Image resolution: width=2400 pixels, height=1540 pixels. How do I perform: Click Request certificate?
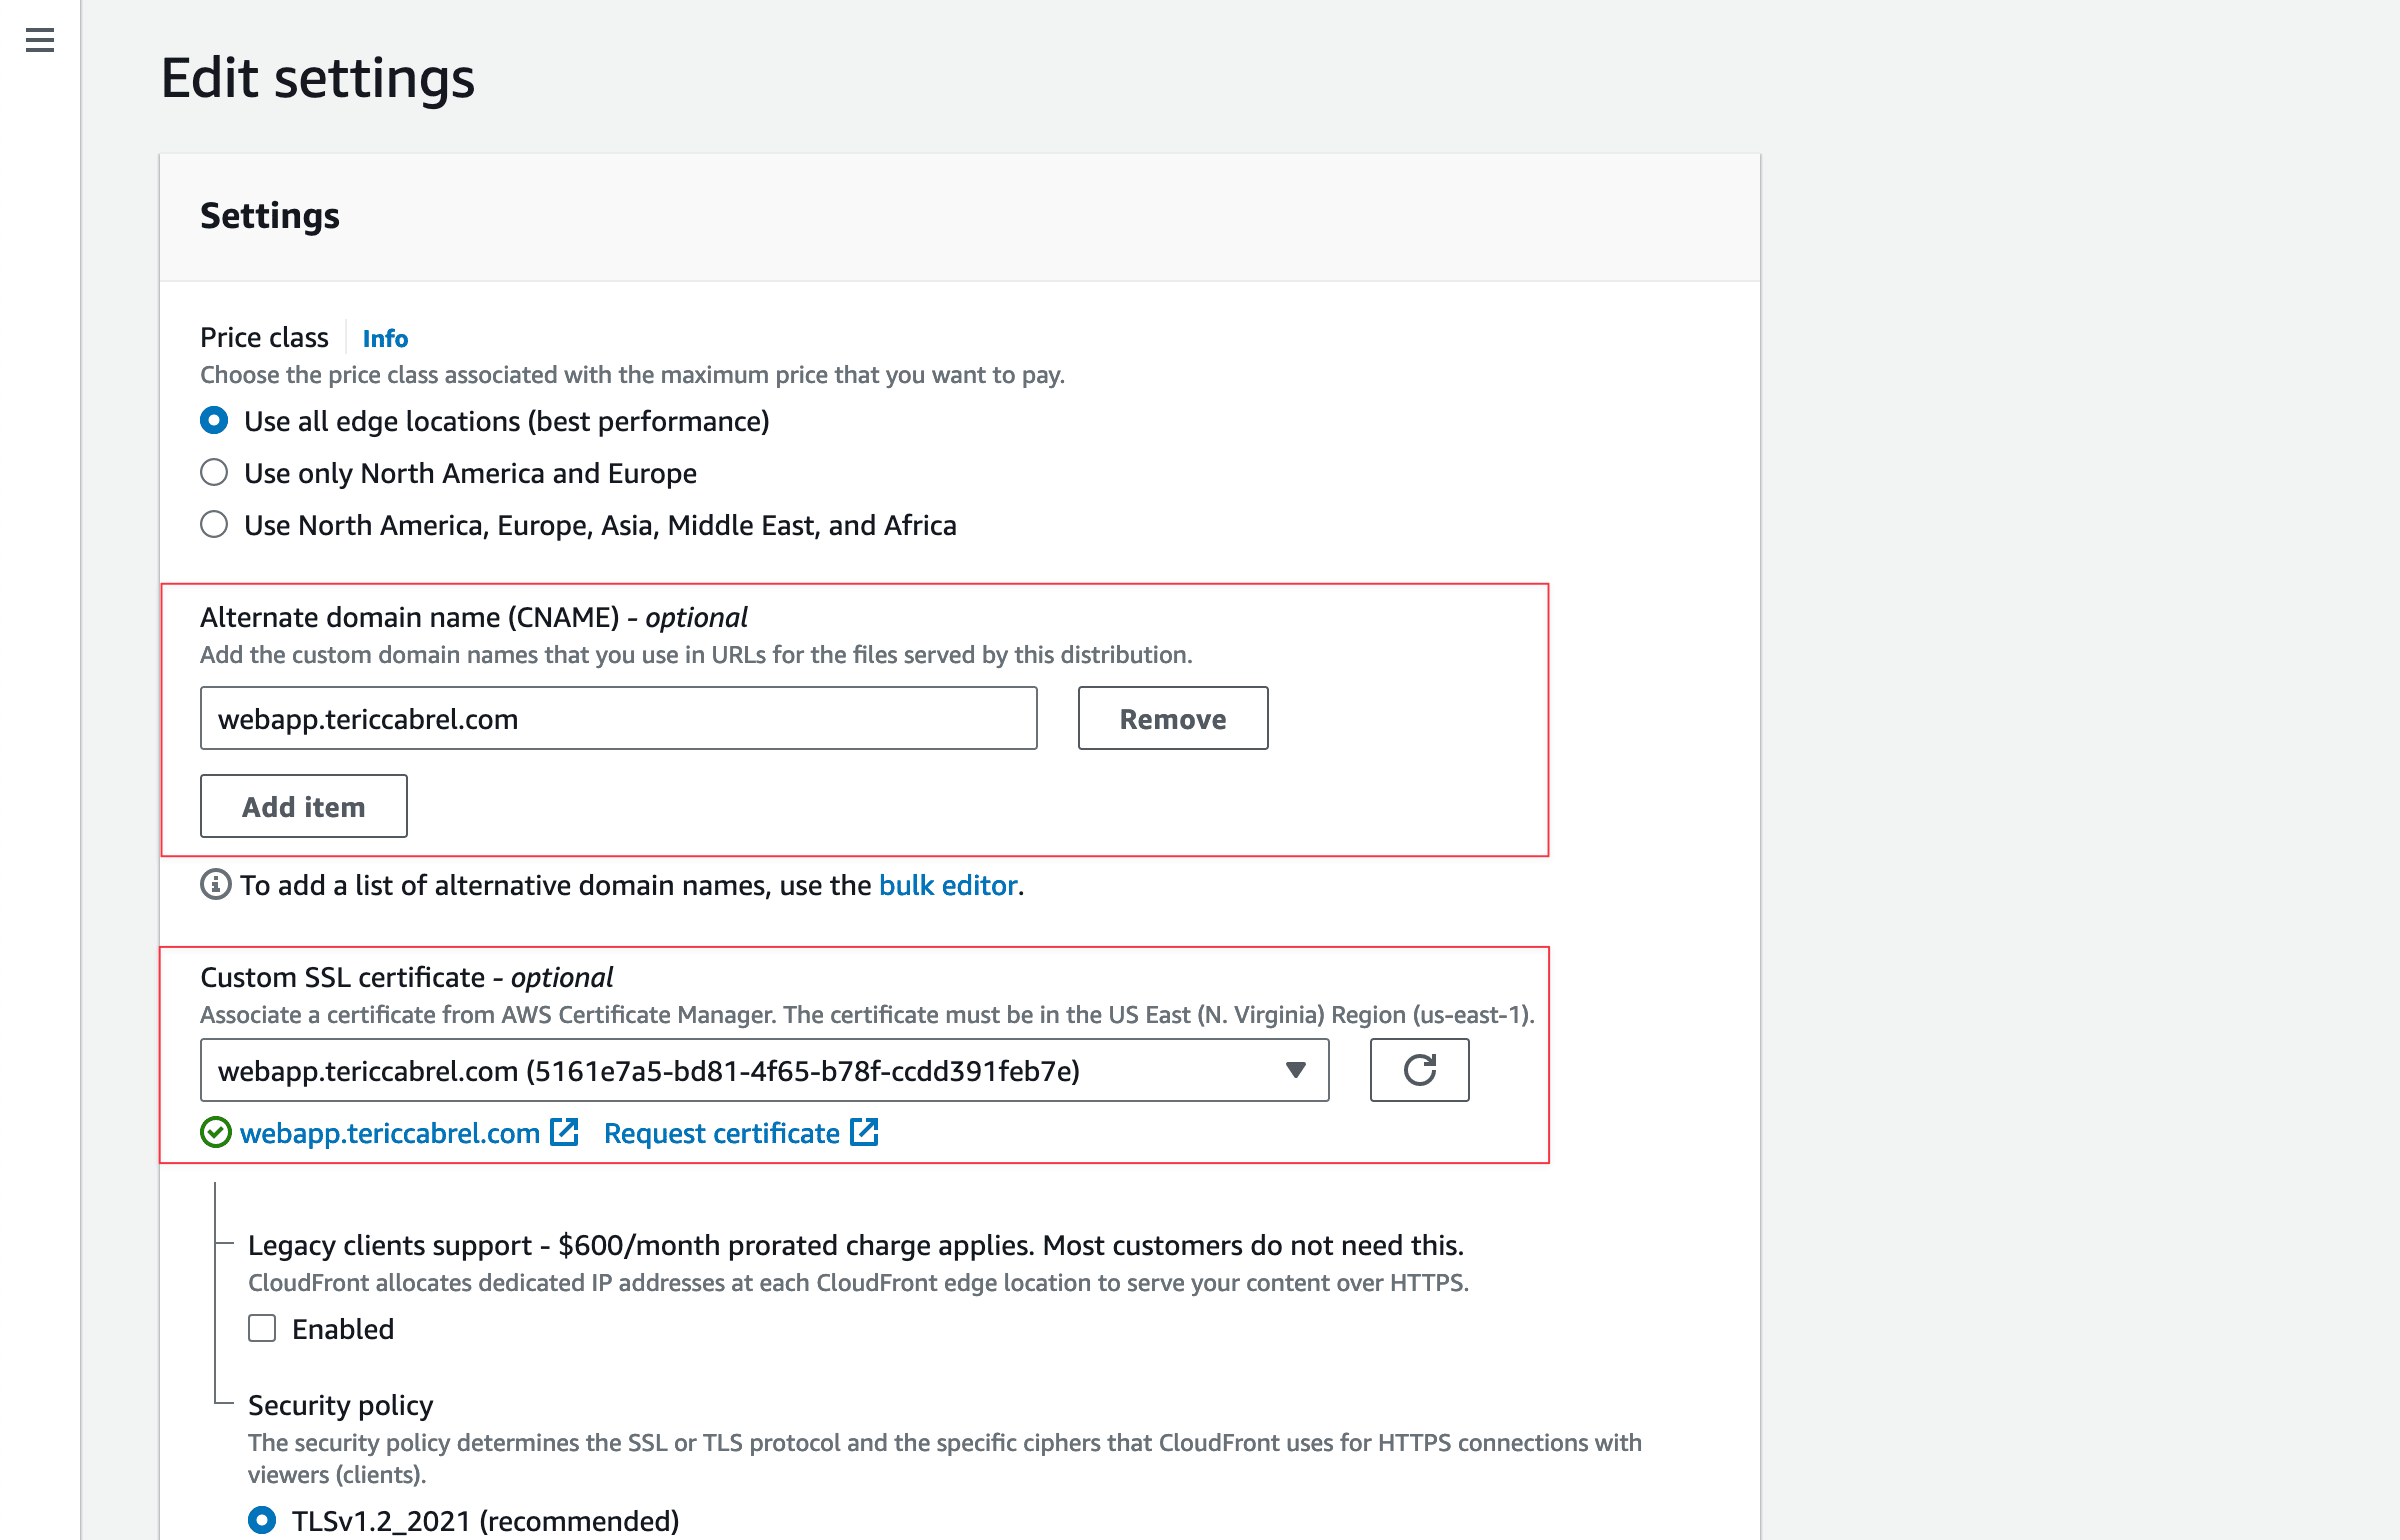[721, 1132]
